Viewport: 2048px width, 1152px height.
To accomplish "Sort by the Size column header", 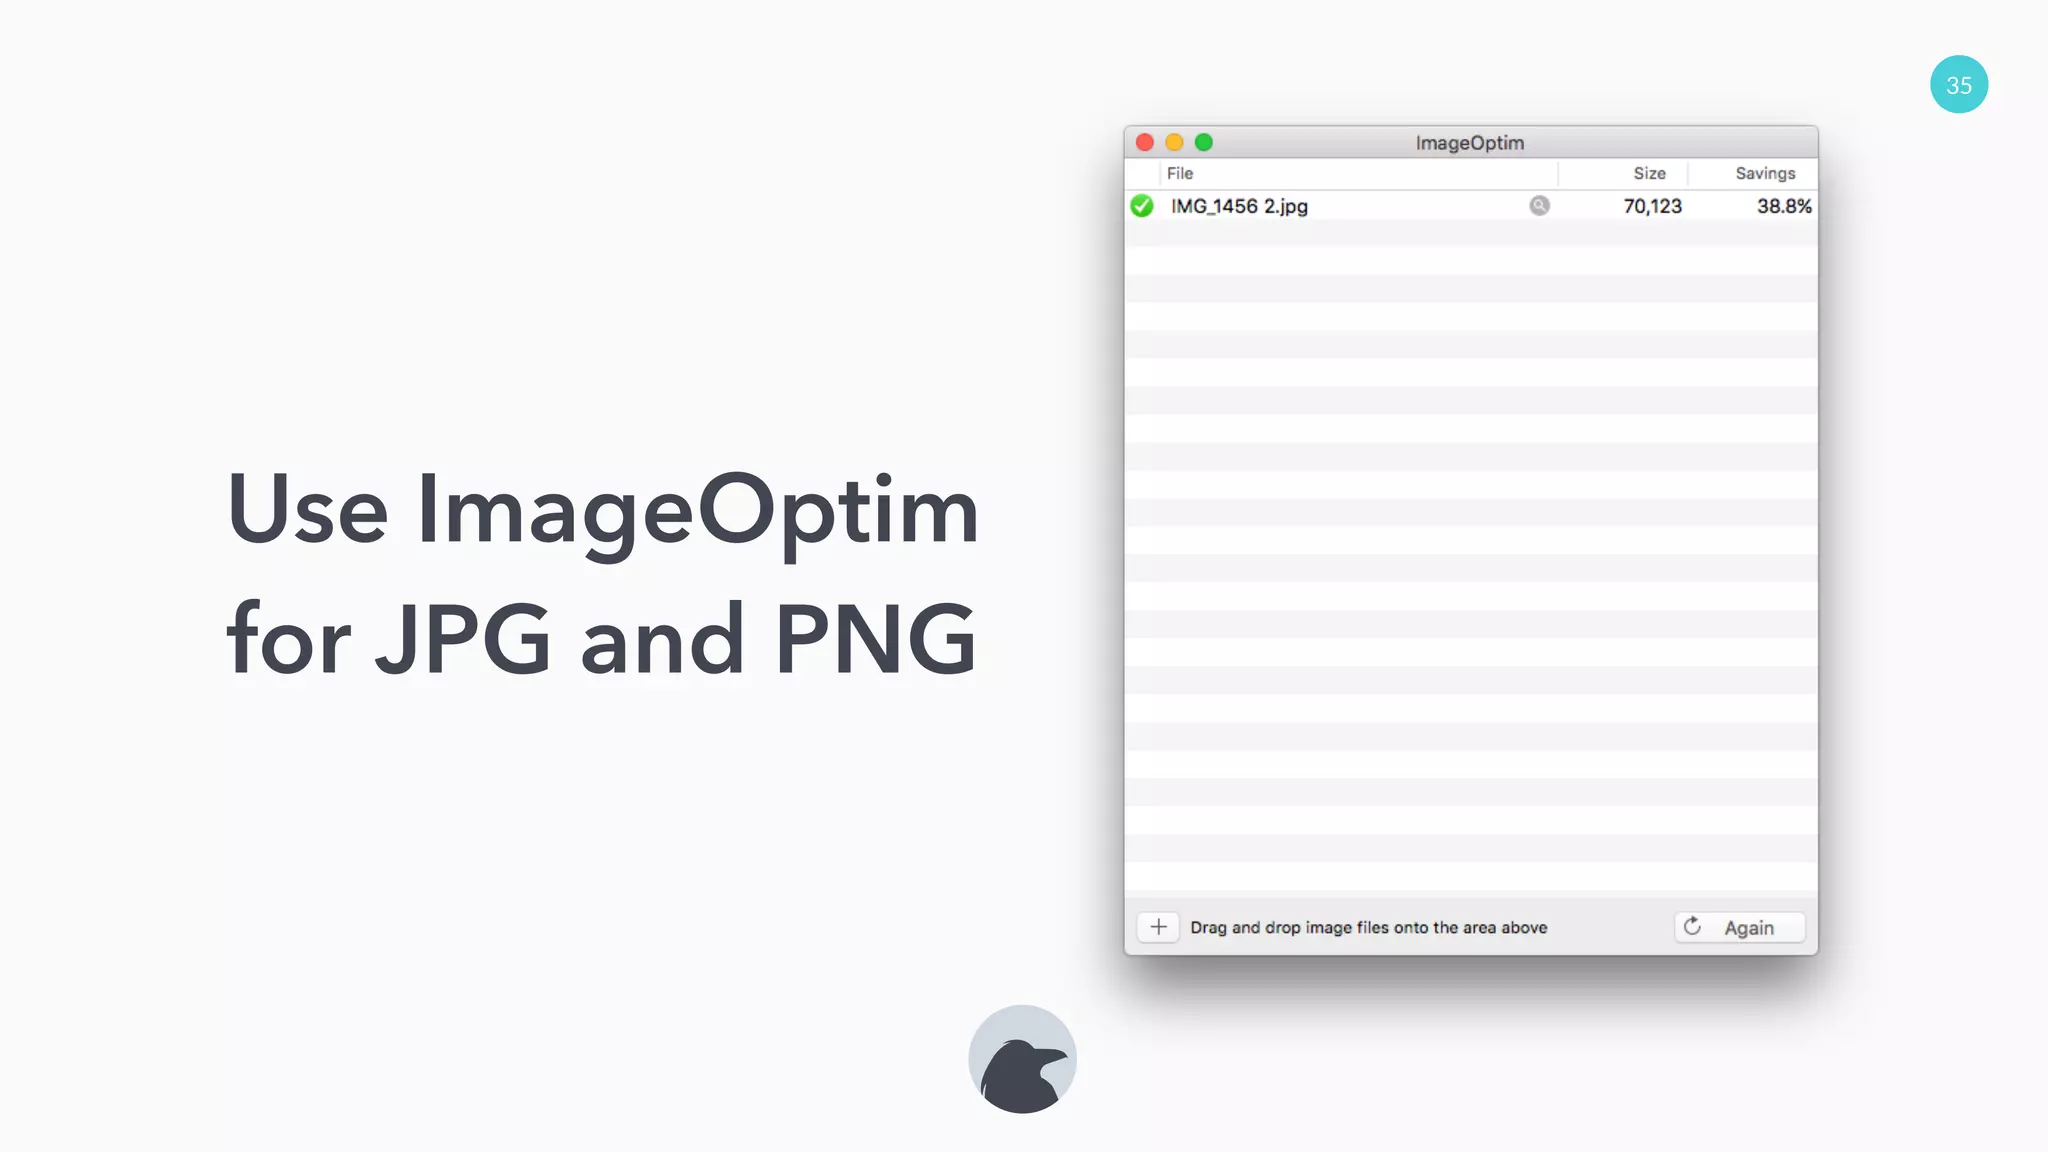I will (1623, 173).
